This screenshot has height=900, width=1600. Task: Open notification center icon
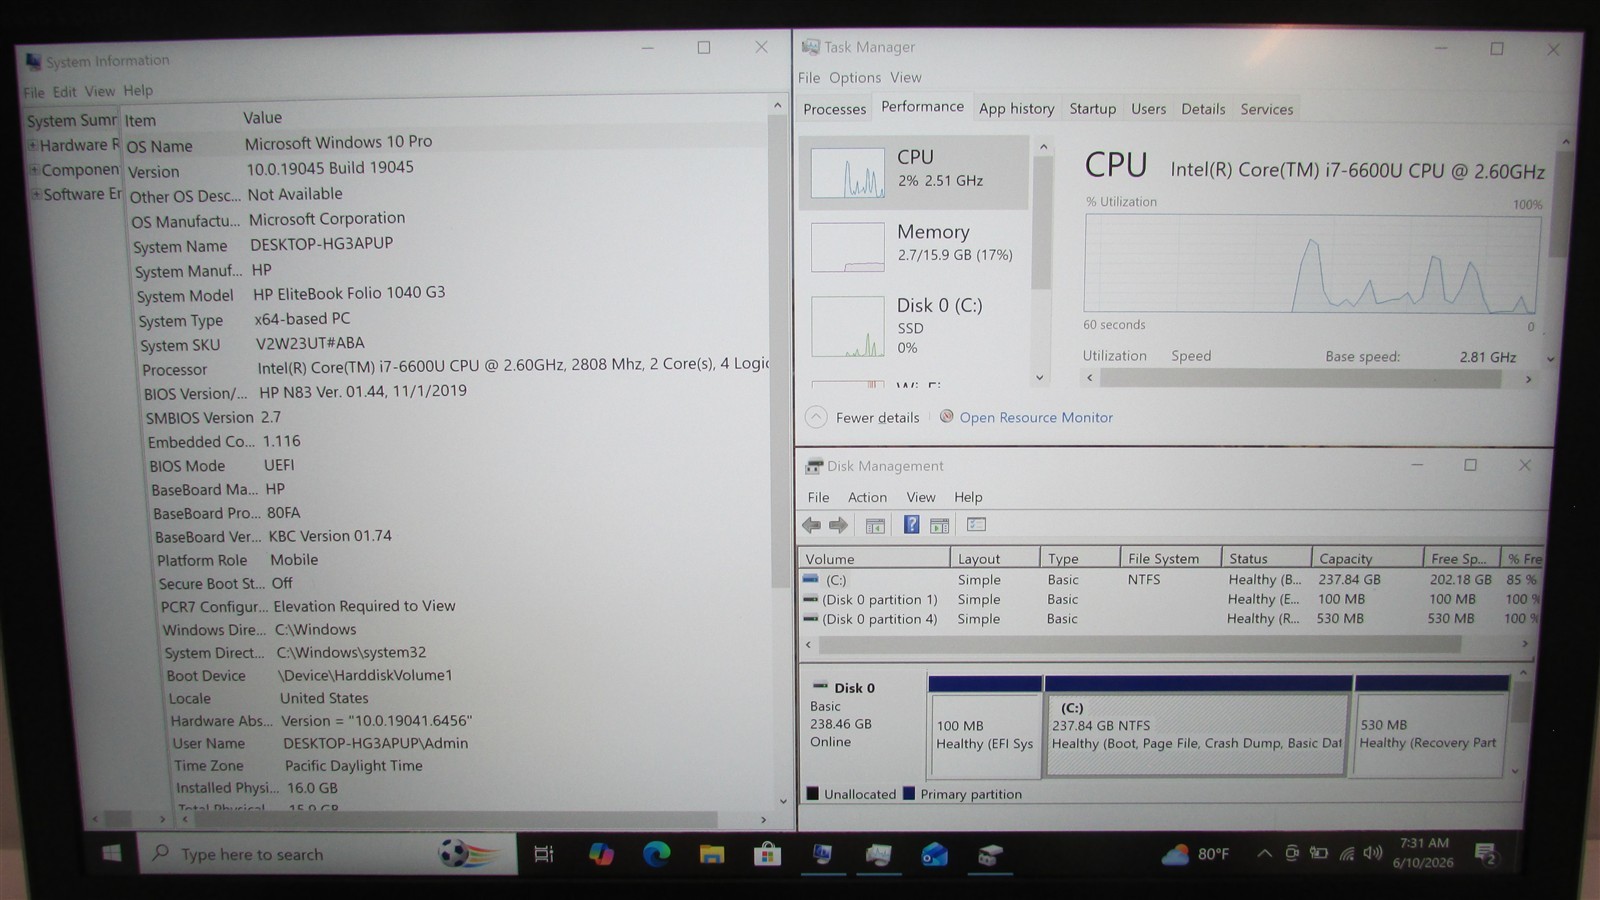[1486, 853]
